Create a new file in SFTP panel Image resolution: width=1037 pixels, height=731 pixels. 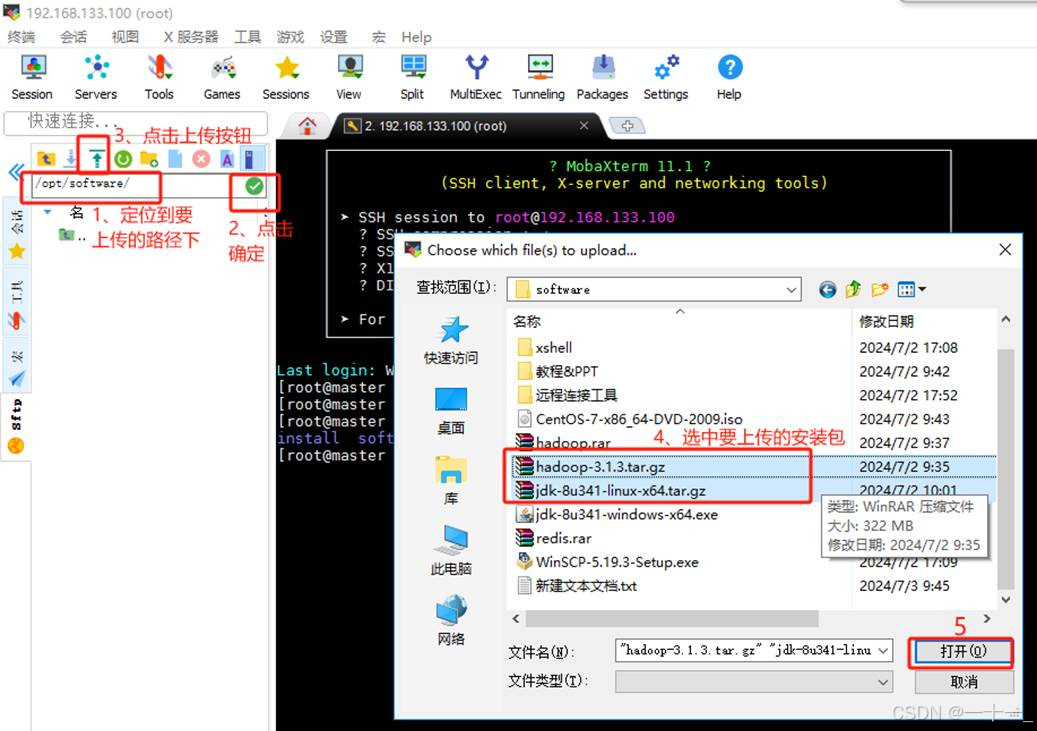tap(175, 159)
